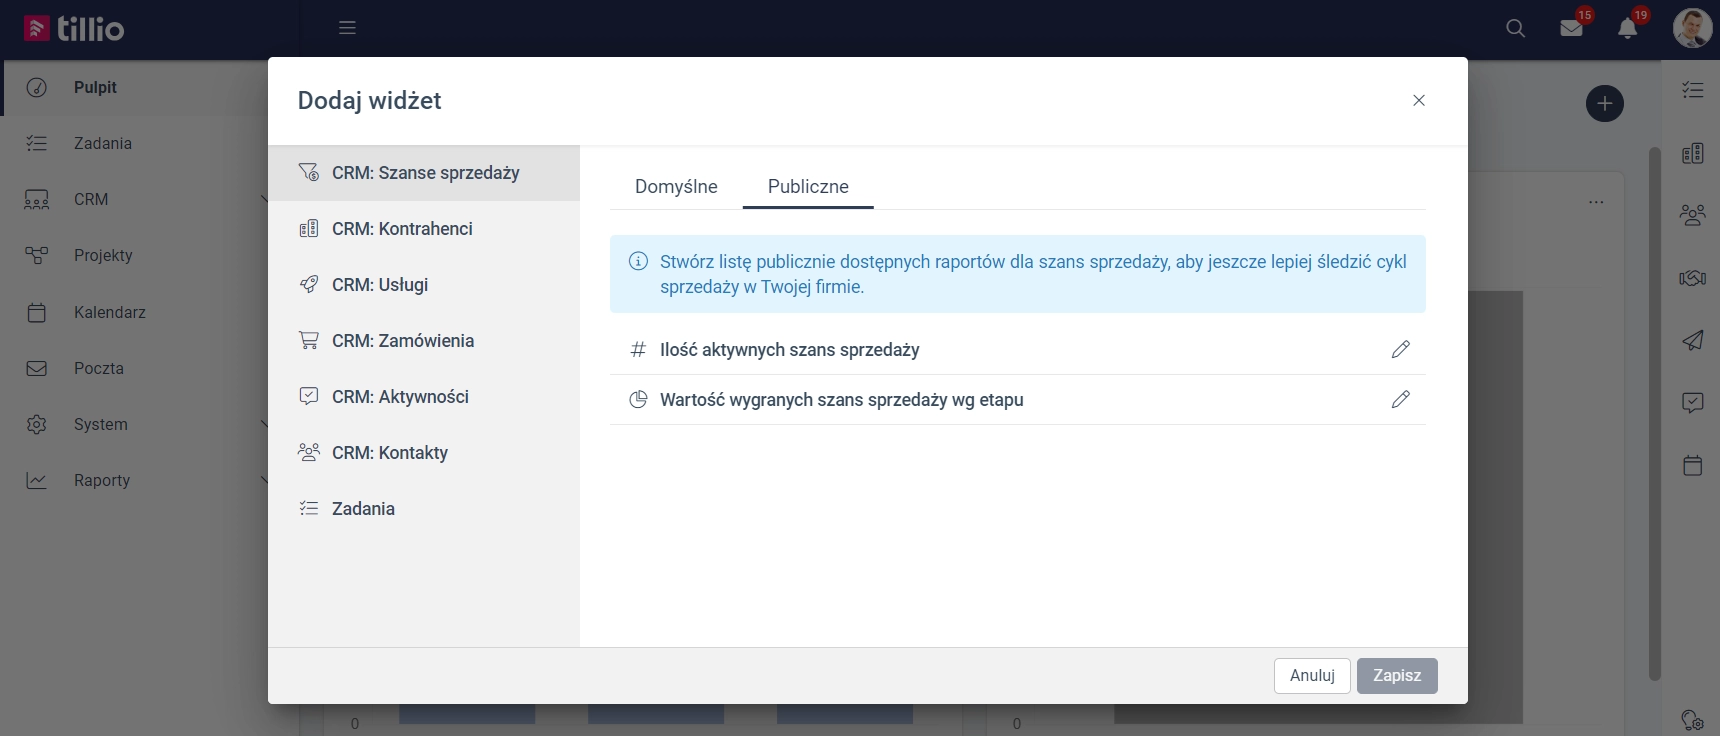Select CRM: Kontrahenci category
Screen dimensions: 1720x736
424,229
